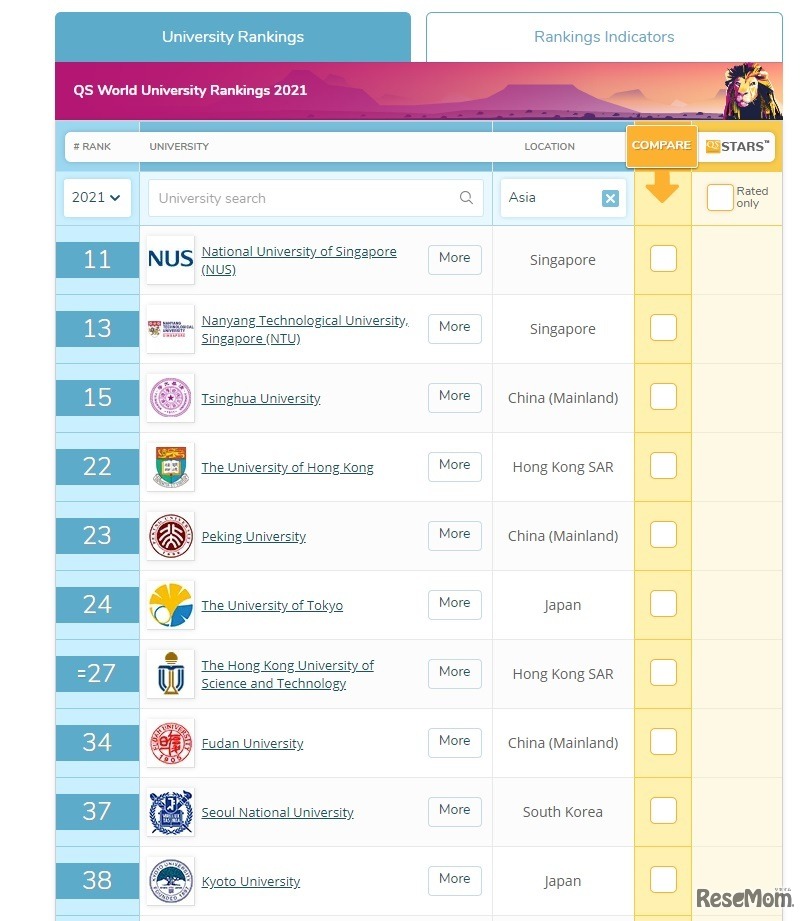Click the QS STARS badge
807x921 pixels.
click(737, 146)
